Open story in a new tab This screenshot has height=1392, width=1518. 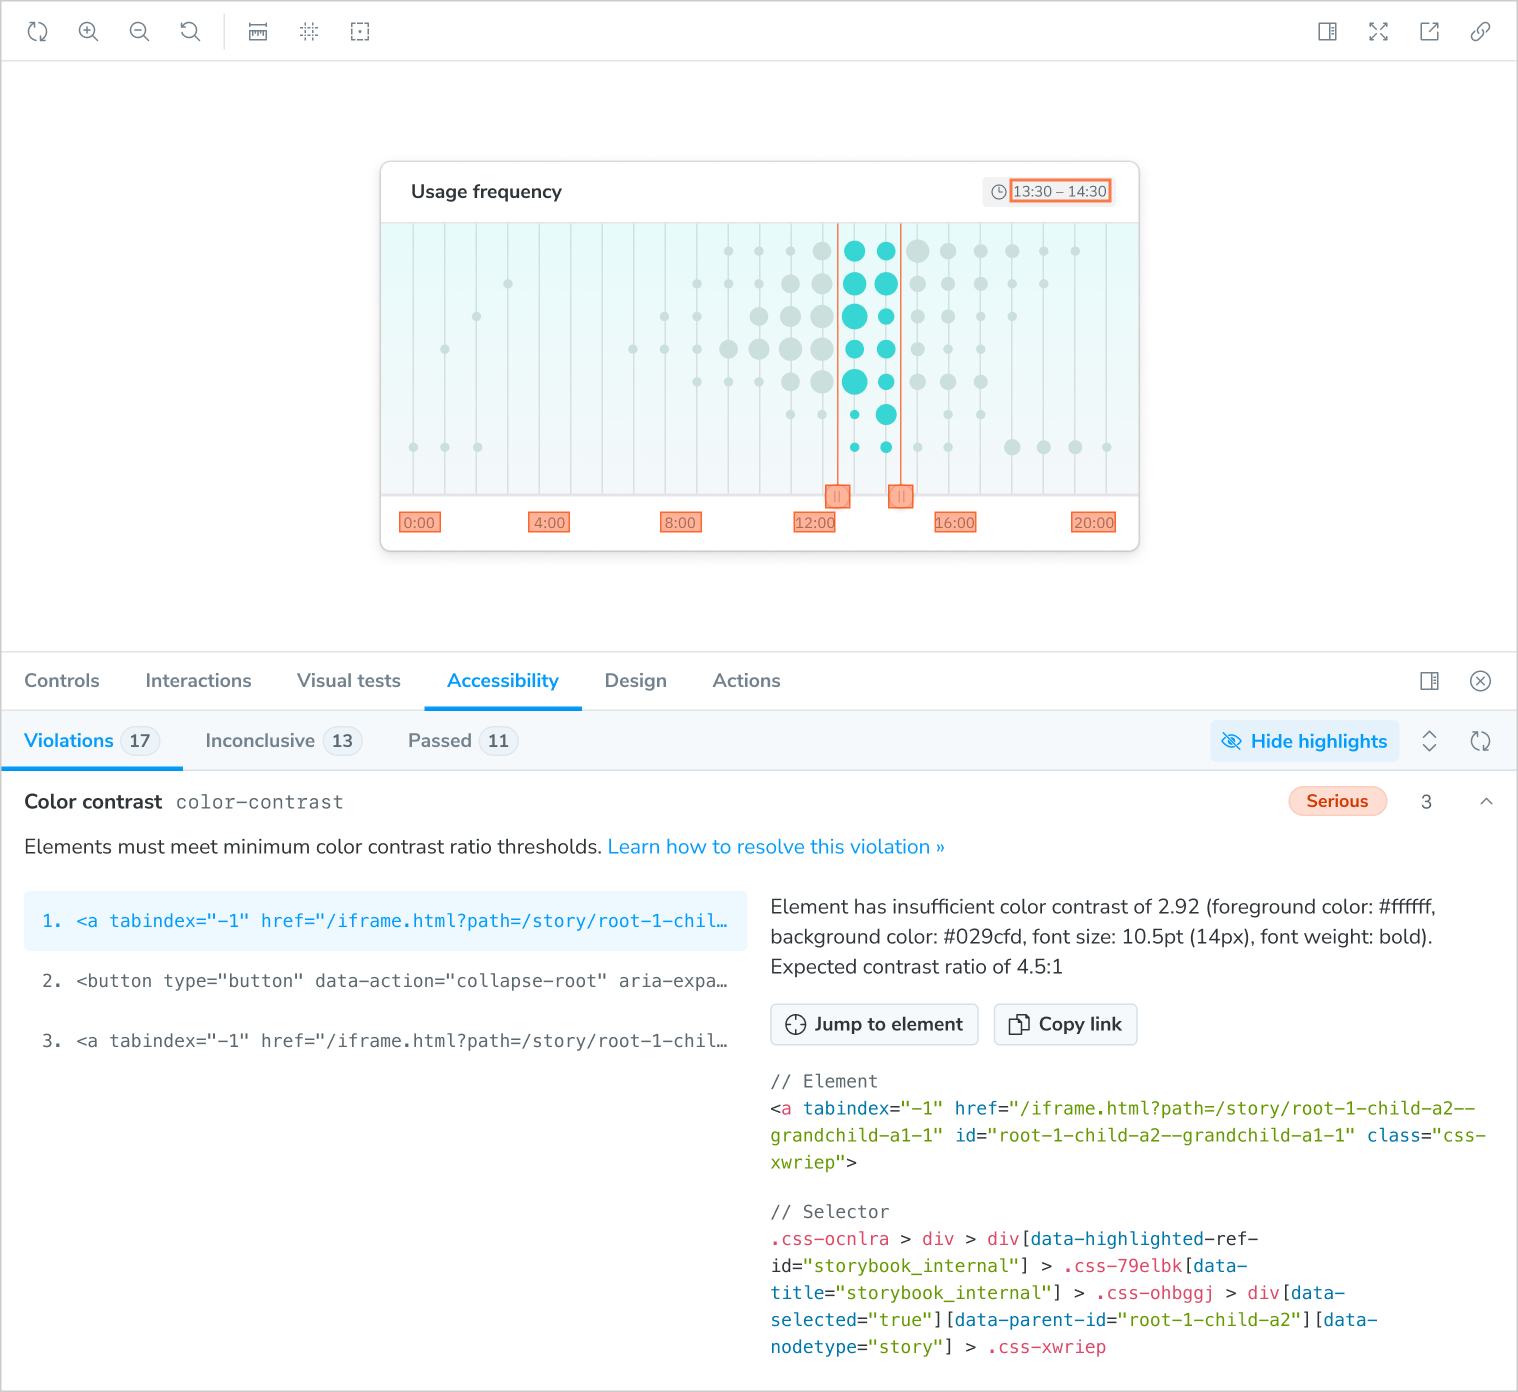click(1430, 31)
